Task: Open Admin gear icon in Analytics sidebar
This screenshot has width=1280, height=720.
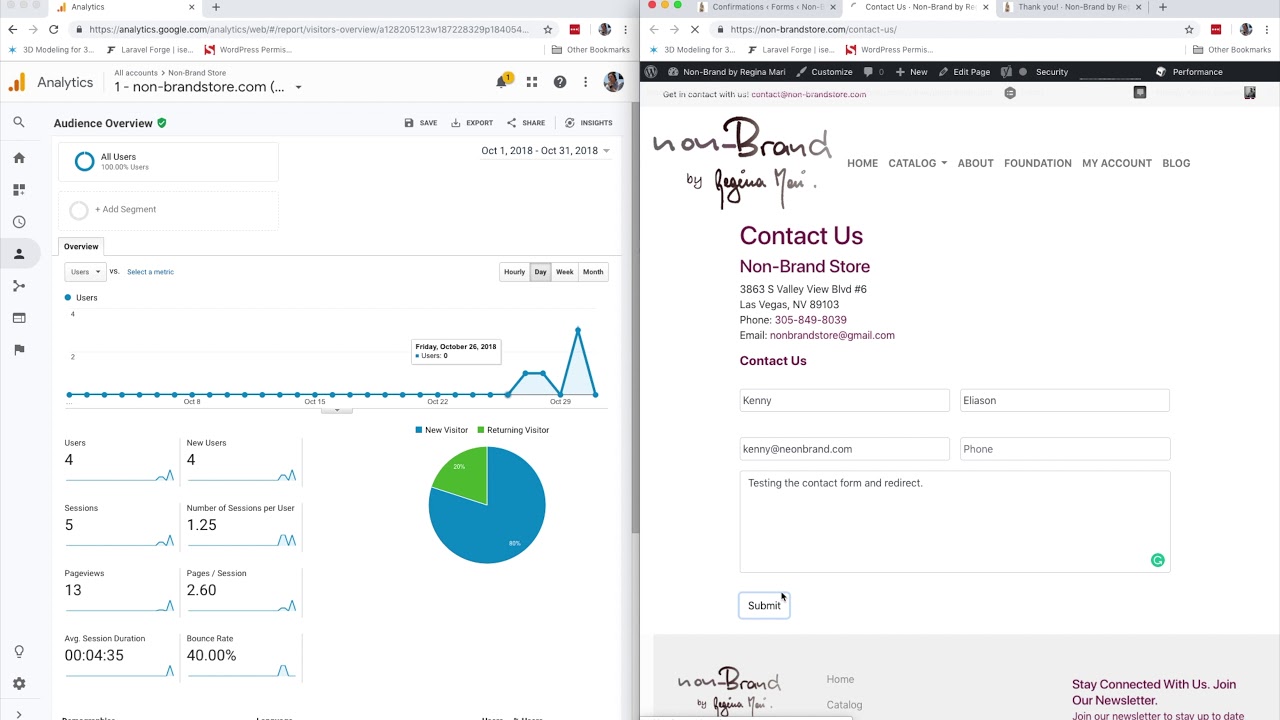Action: pyautogui.click(x=18, y=684)
